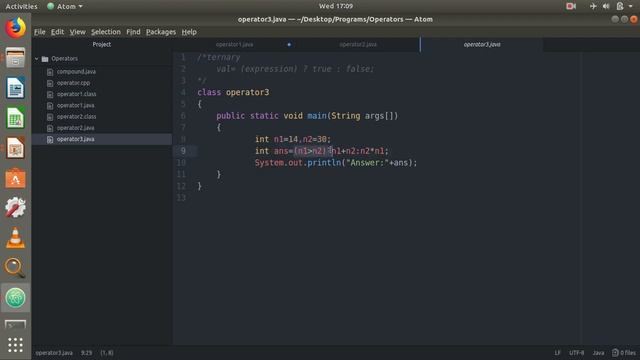Select the Atom editor dock icon

(x=15, y=298)
